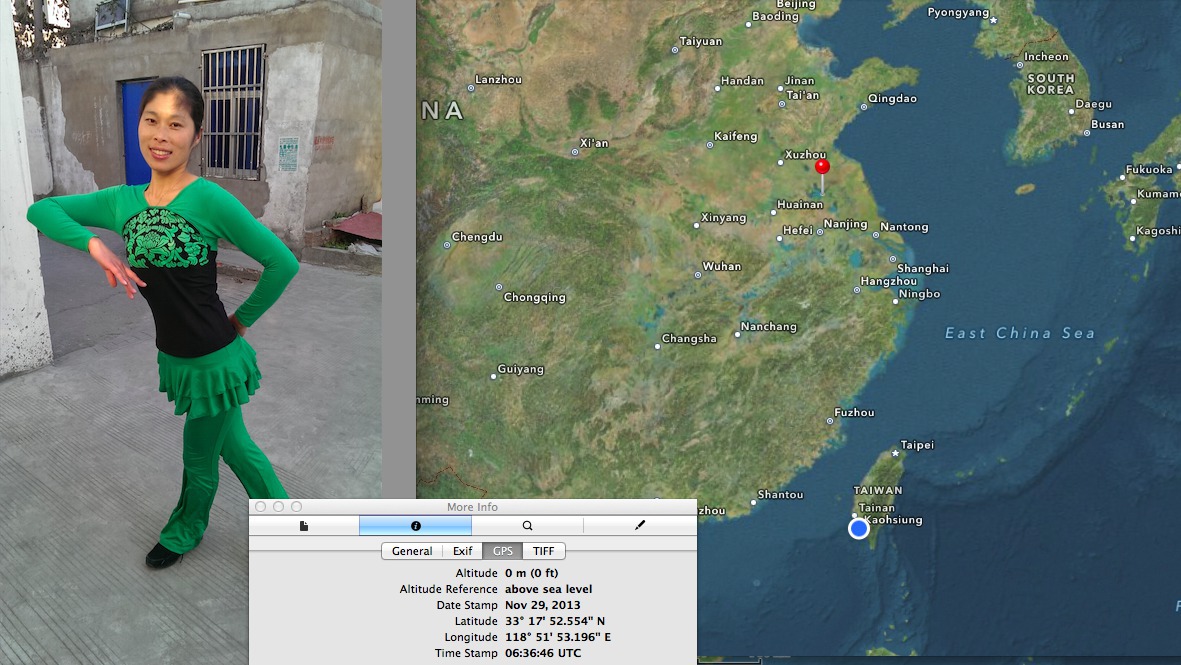Close the More Info window
This screenshot has width=1181, height=665.
coord(261,507)
